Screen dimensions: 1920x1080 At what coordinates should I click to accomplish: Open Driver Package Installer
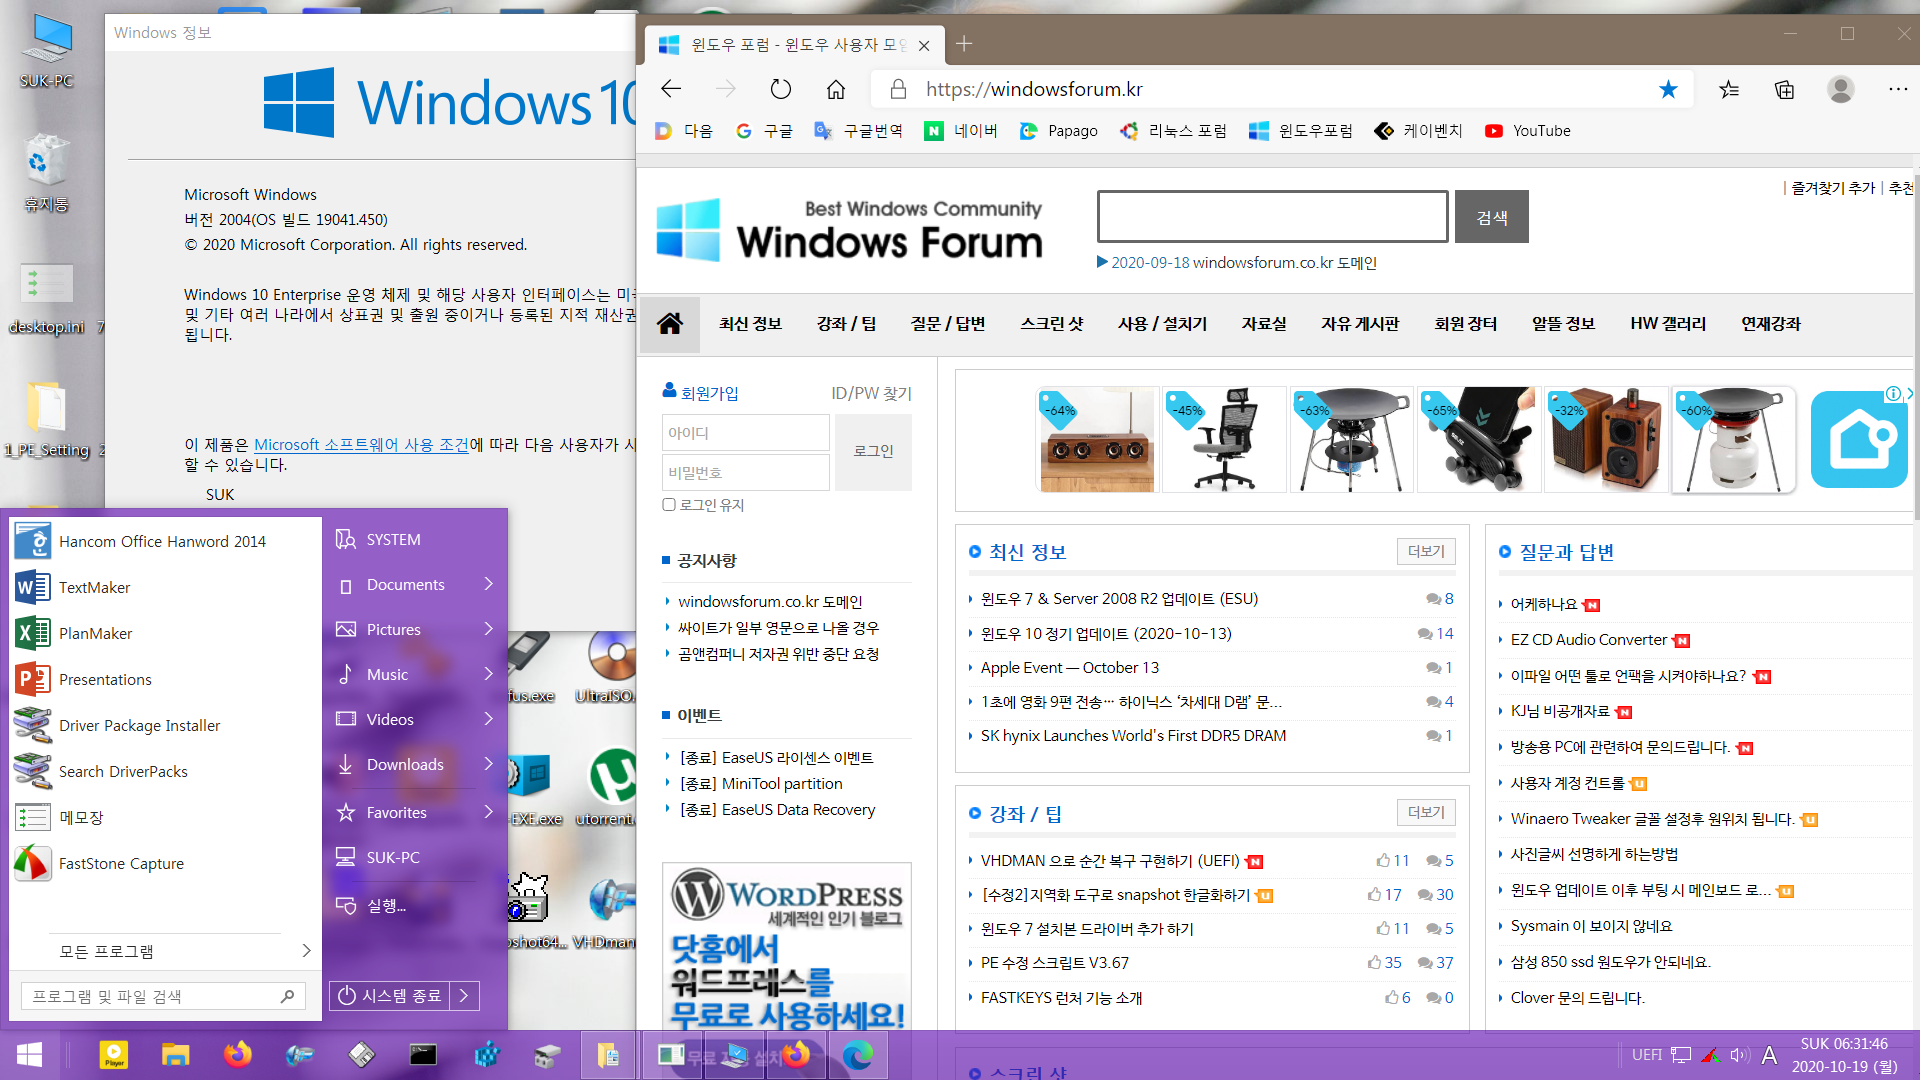coord(166,725)
